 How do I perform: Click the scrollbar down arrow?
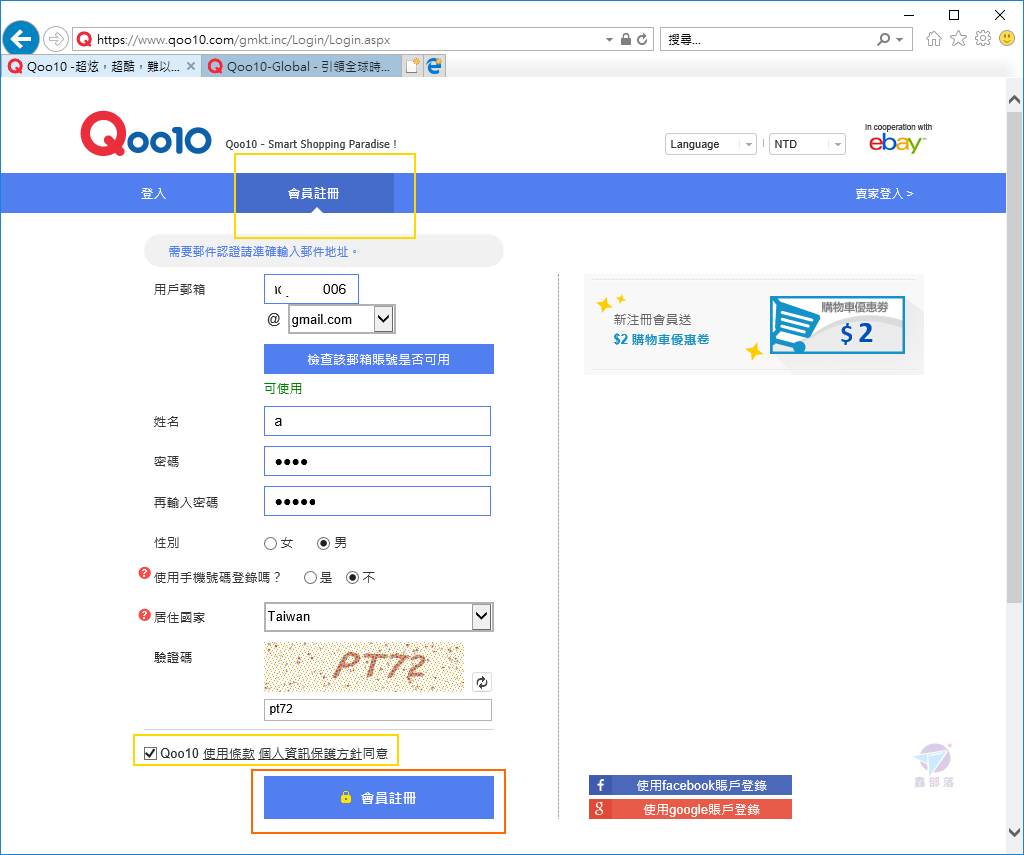1014,833
